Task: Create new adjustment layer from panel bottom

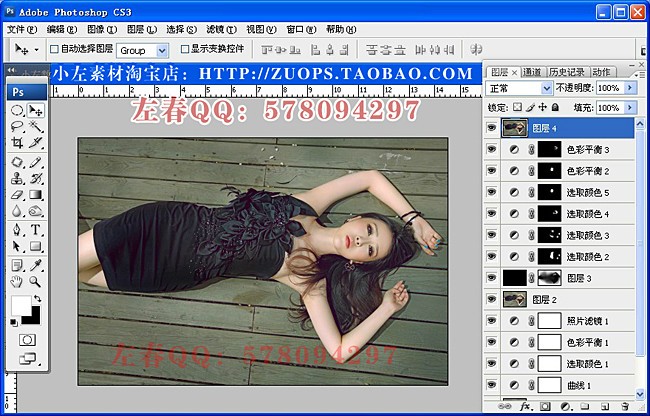Action: 565,406
